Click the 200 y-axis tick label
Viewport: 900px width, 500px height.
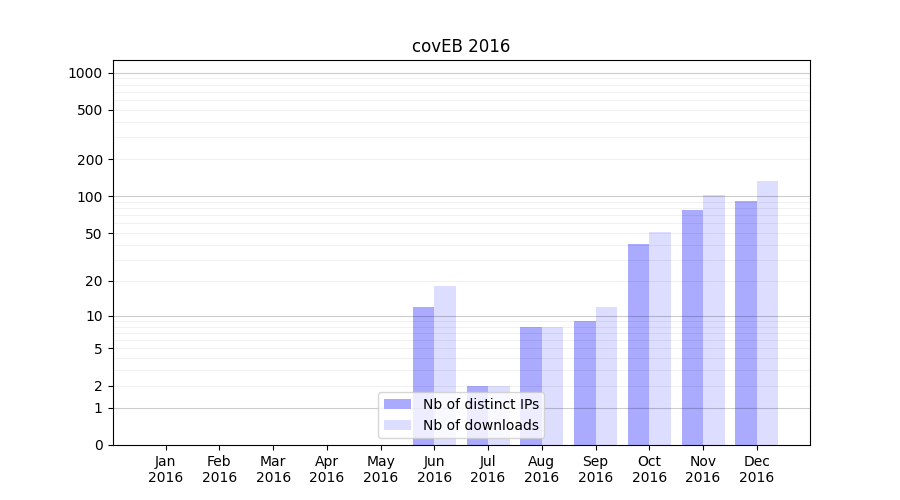(90, 160)
